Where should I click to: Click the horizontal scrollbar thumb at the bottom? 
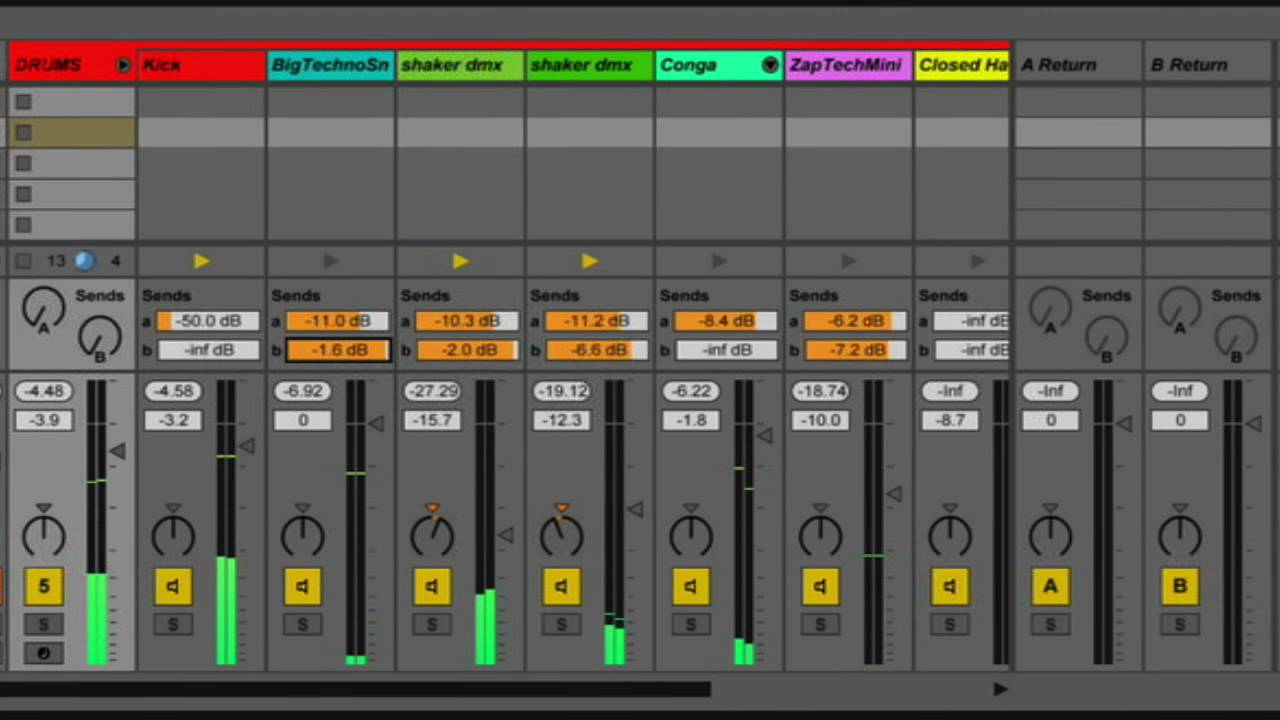[x=355, y=689]
